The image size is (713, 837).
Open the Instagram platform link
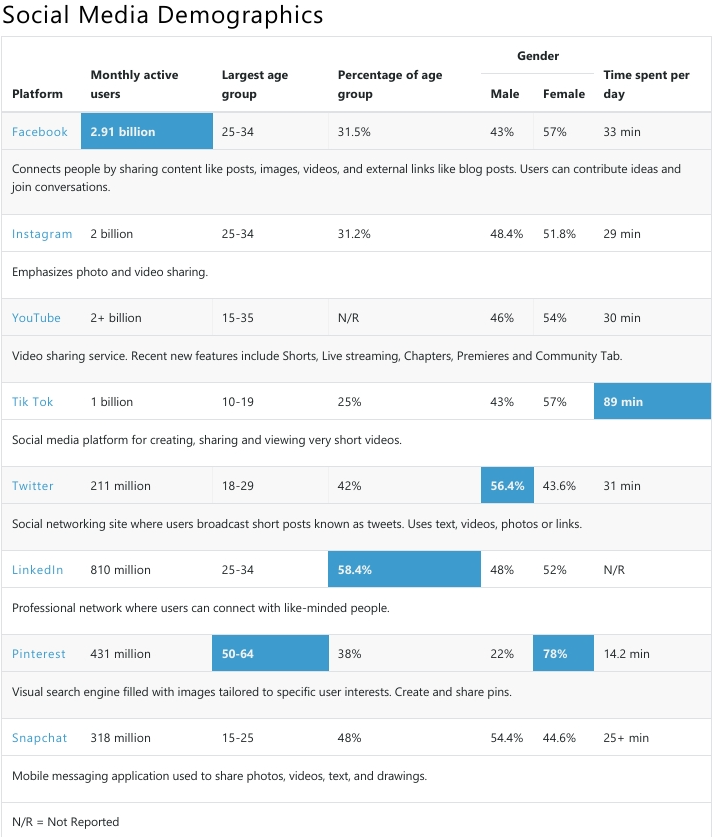point(42,234)
